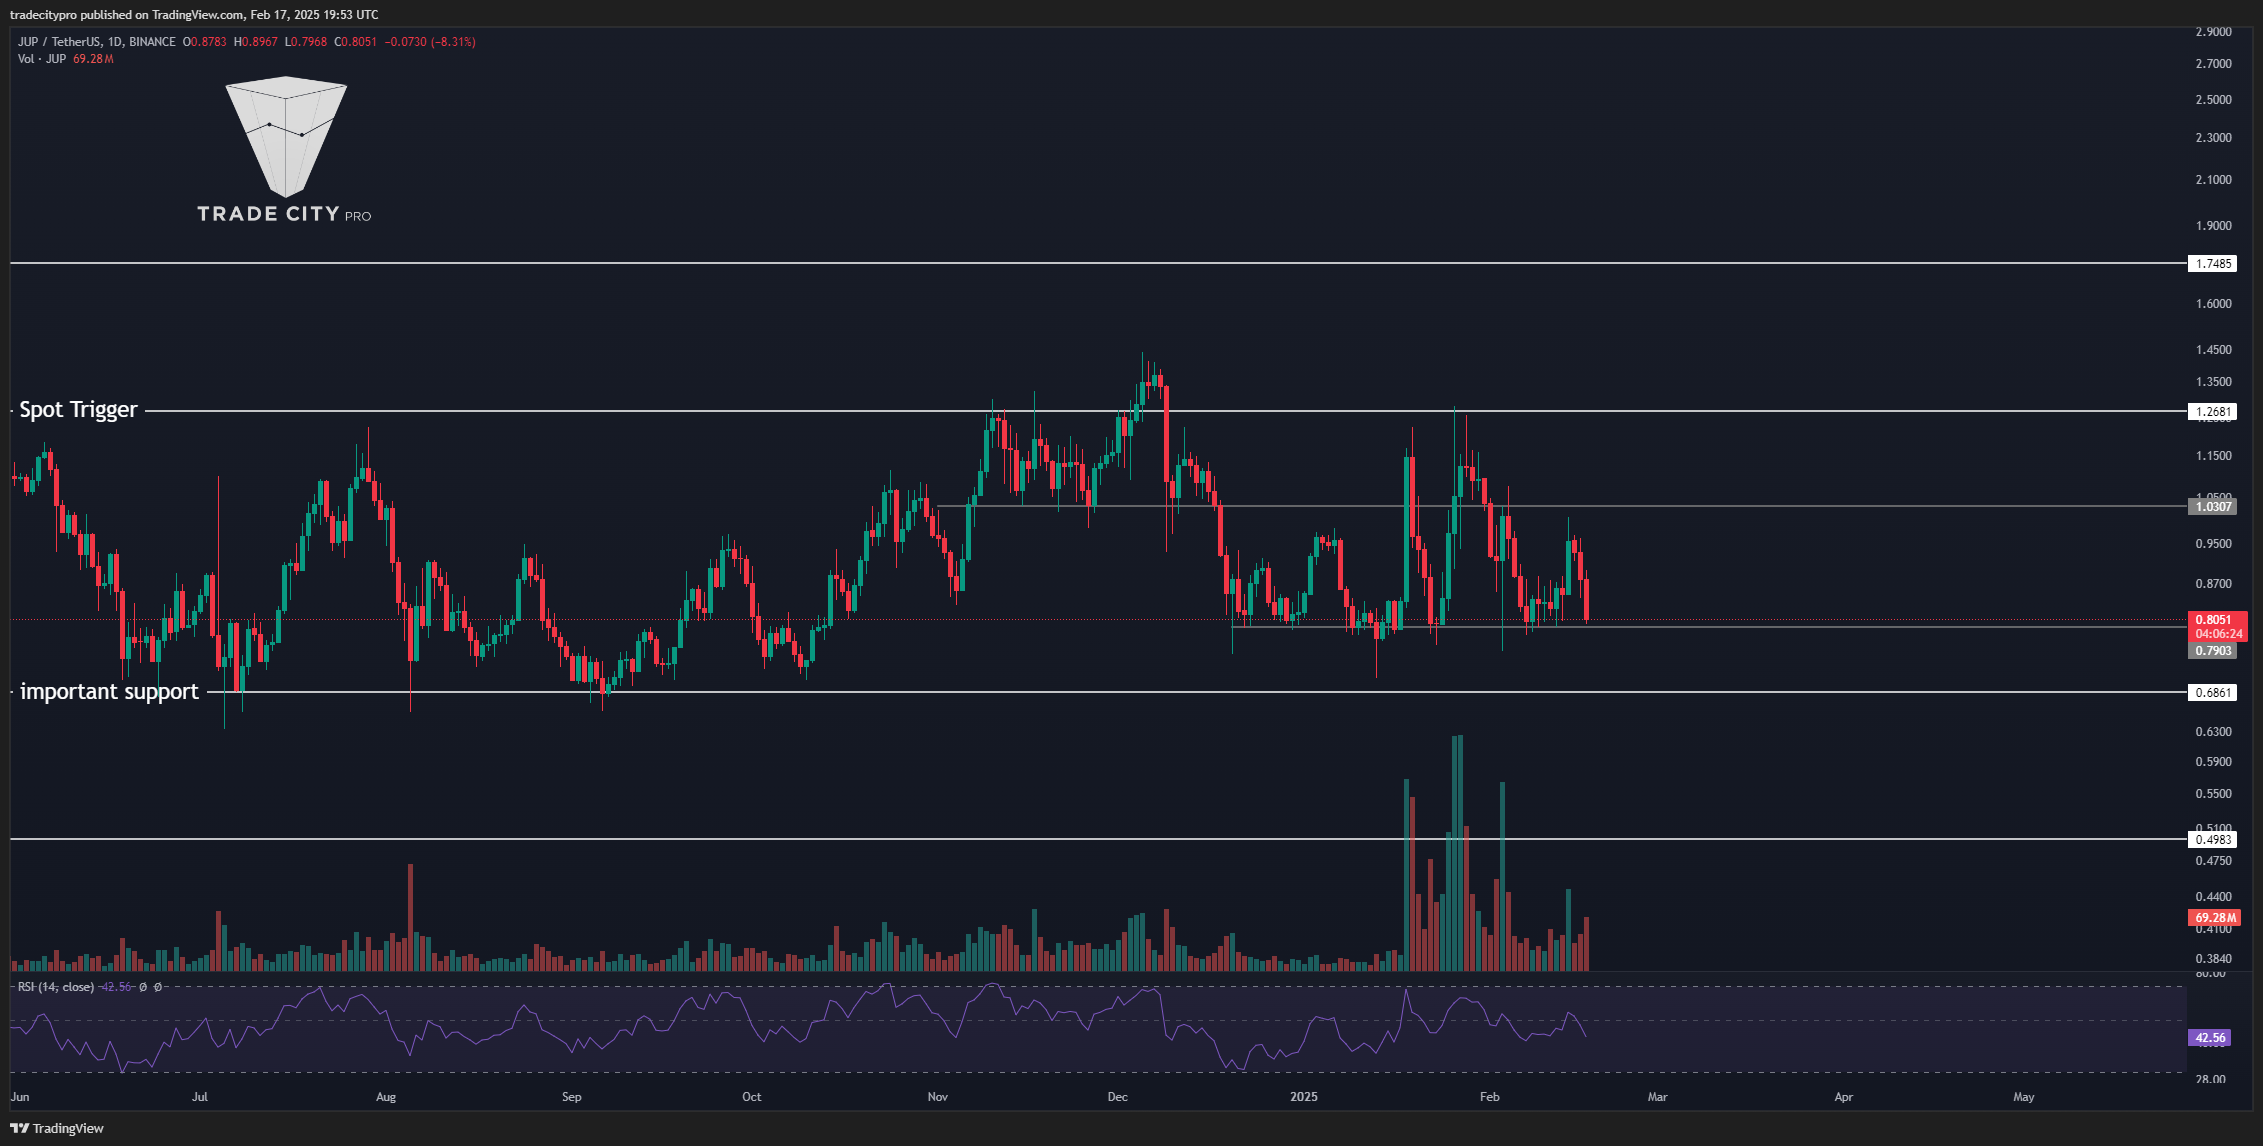The height and width of the screenshot is (1146, 2263).
Task: Click the Jun label on time axis
Action: point(20,1097)
